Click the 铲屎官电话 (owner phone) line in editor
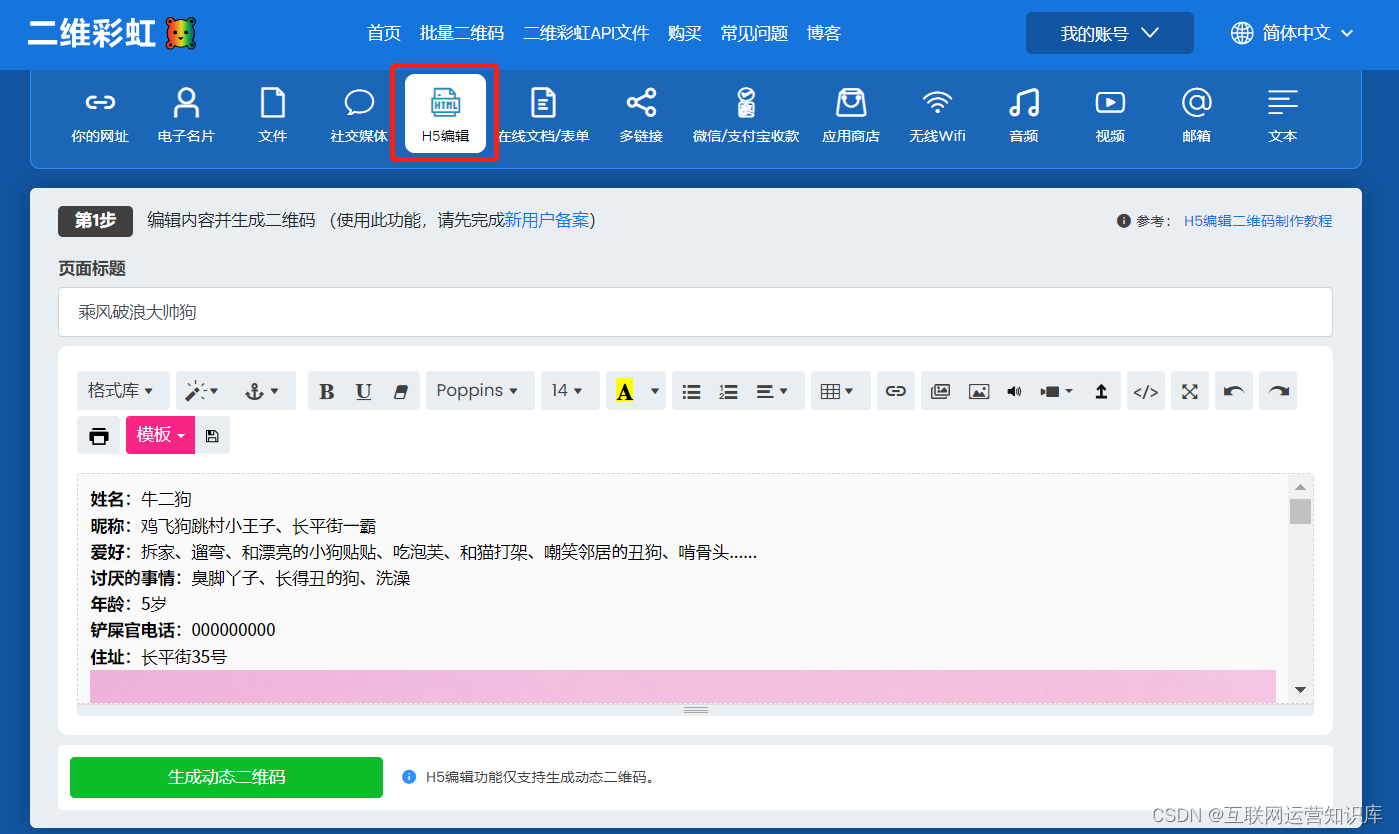 (183, 630)
